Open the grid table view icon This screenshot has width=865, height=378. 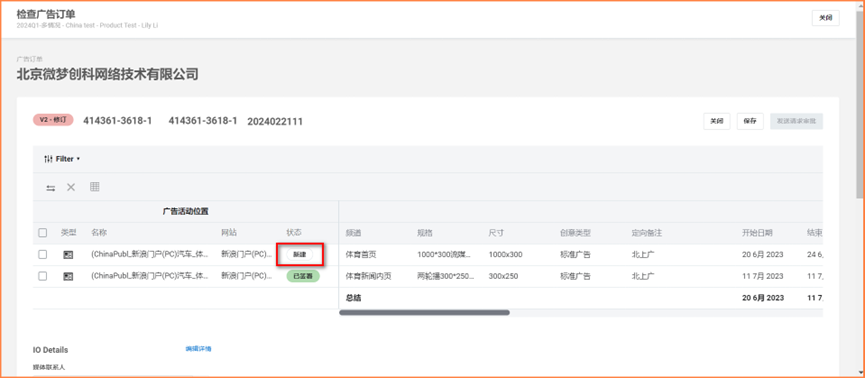click(x=94, y=187)
